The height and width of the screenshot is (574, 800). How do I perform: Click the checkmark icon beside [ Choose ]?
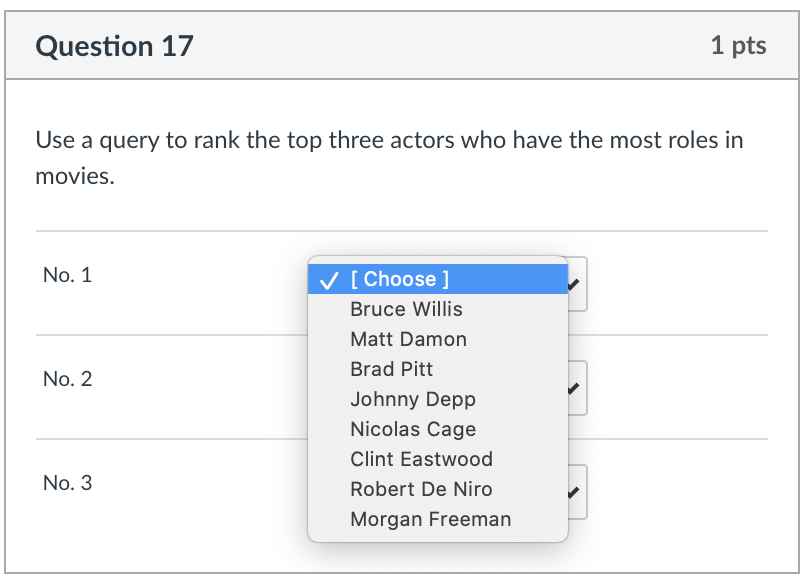327,280
